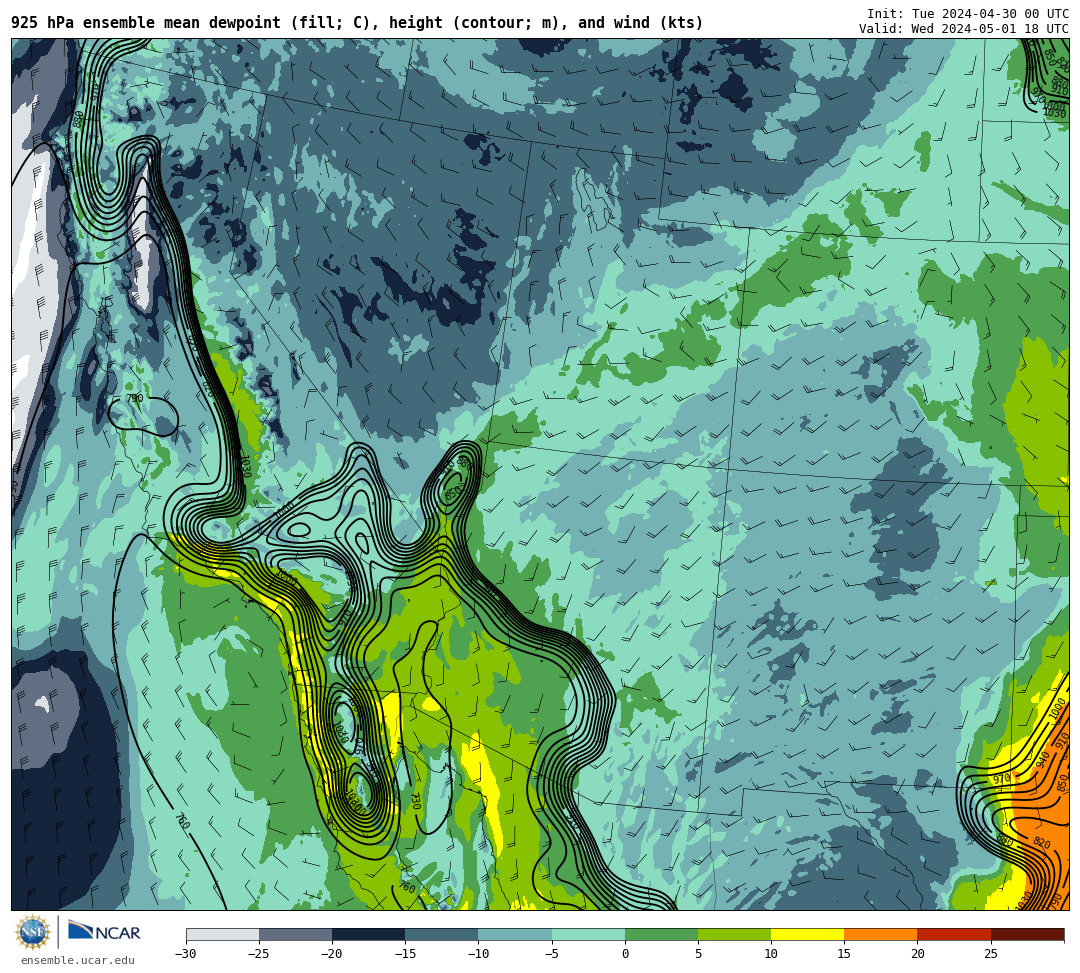Pick the 5 to 10 lime green swatch

pyautogui.click(x=734, y=934)
